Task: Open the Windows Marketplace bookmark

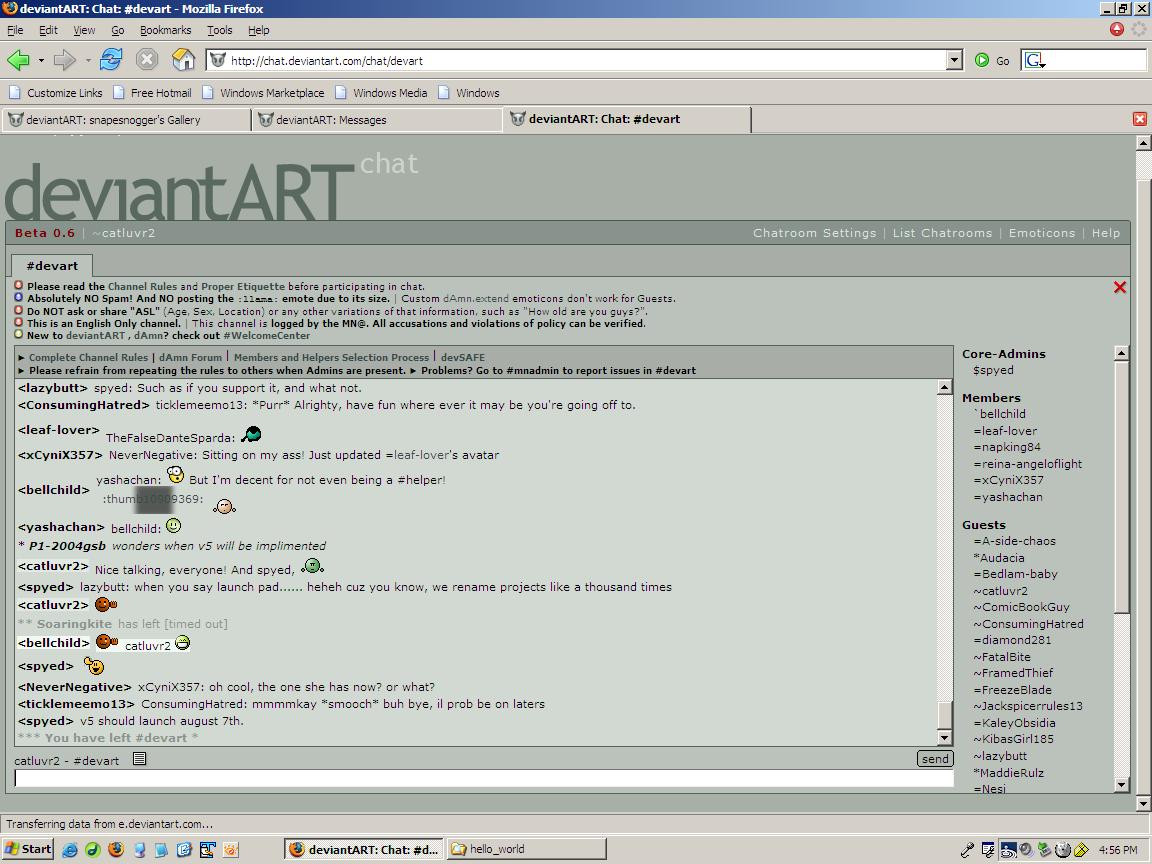Action: [263, 93]
